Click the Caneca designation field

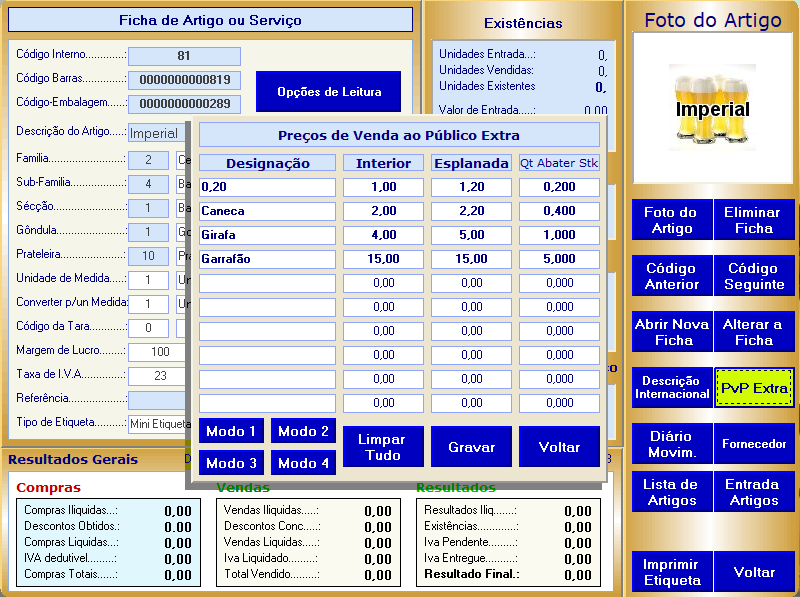click(x=267, y=211)
